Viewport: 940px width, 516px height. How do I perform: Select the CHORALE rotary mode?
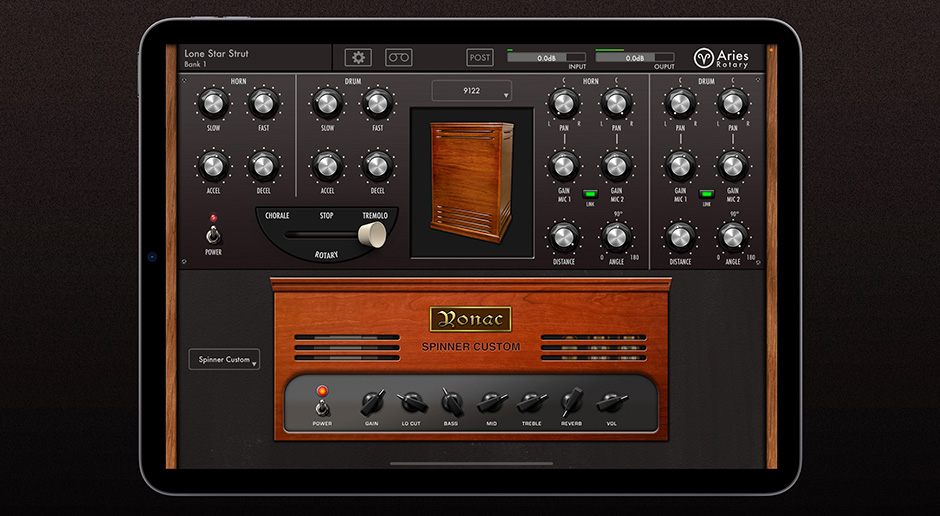pos(277,215)
